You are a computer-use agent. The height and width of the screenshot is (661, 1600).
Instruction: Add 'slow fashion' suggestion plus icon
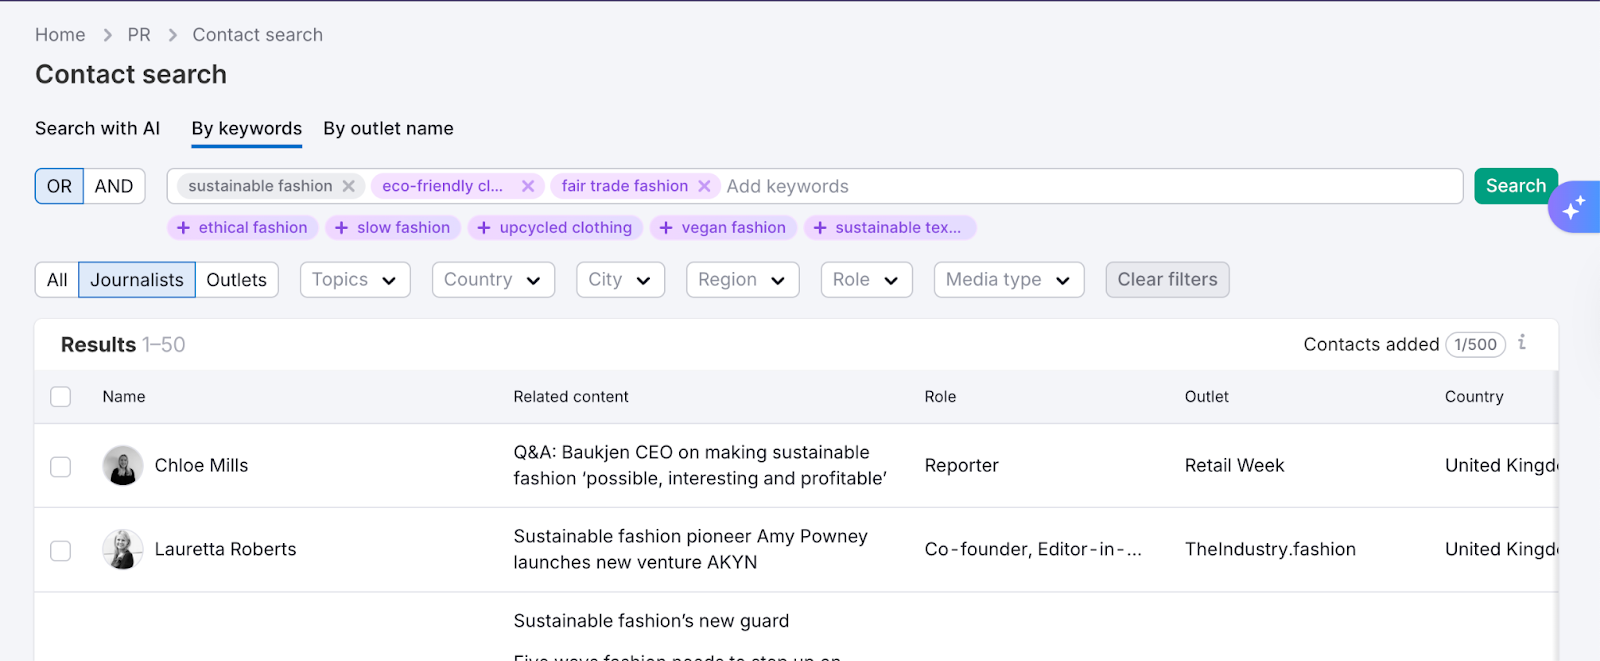(x=342, y=228)
